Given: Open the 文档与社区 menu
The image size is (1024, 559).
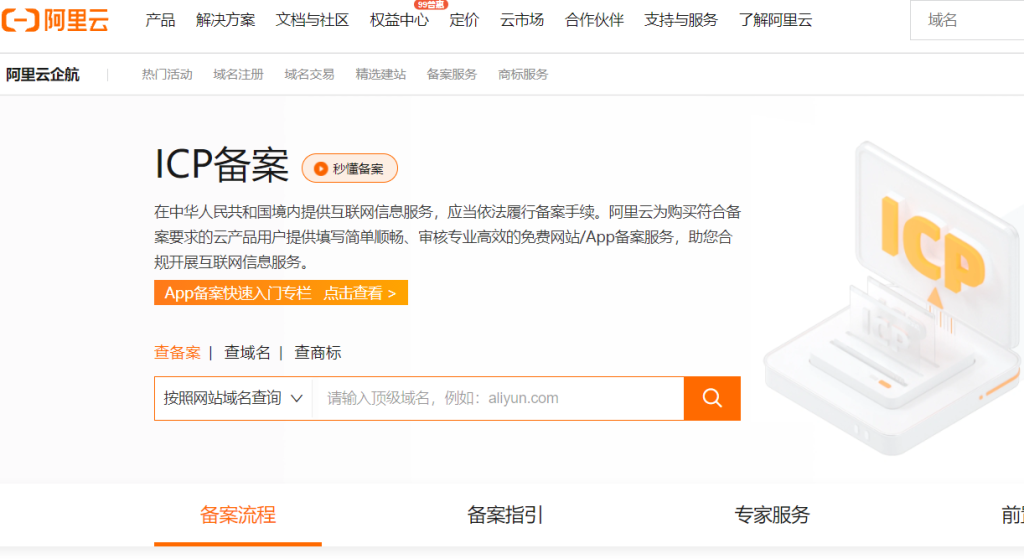Looking at the screenshot, I should [x=312, y=20].
